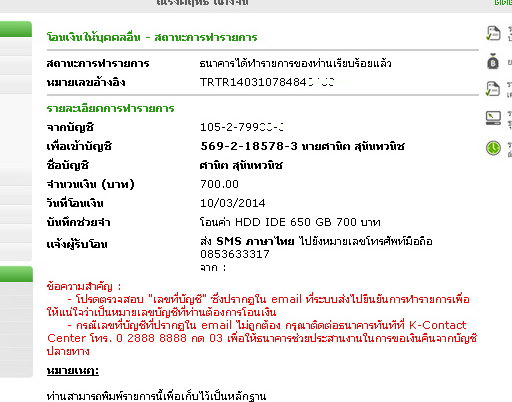This screenshot has width=512, height=402.
Task: Select the memo 'โอนค่า HDD IDE 650 GB 700 บาท'
Action: tap(290, 222)
